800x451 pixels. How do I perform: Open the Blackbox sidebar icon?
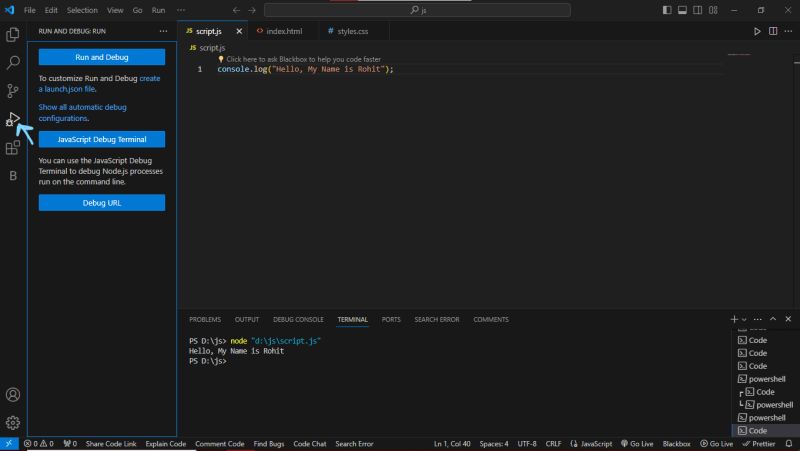tap(13, 176)
